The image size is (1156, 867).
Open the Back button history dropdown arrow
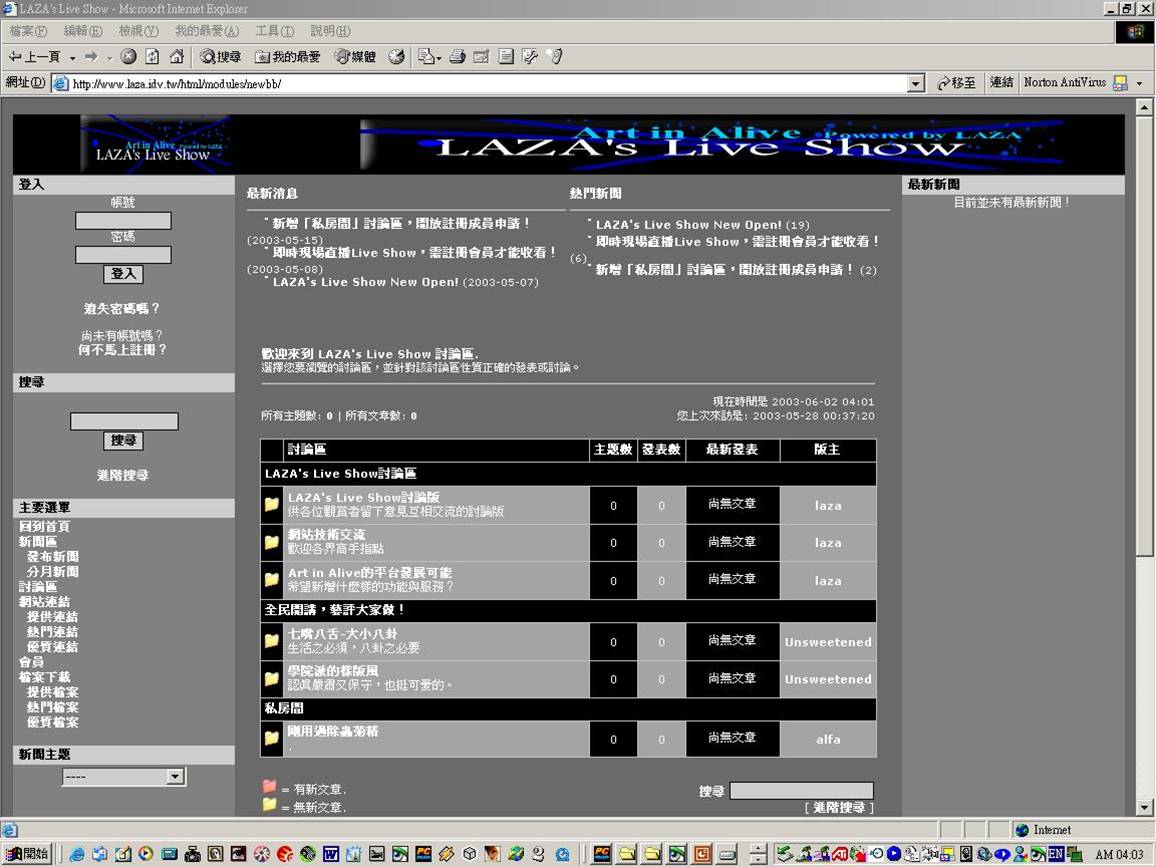coord(72,58)
